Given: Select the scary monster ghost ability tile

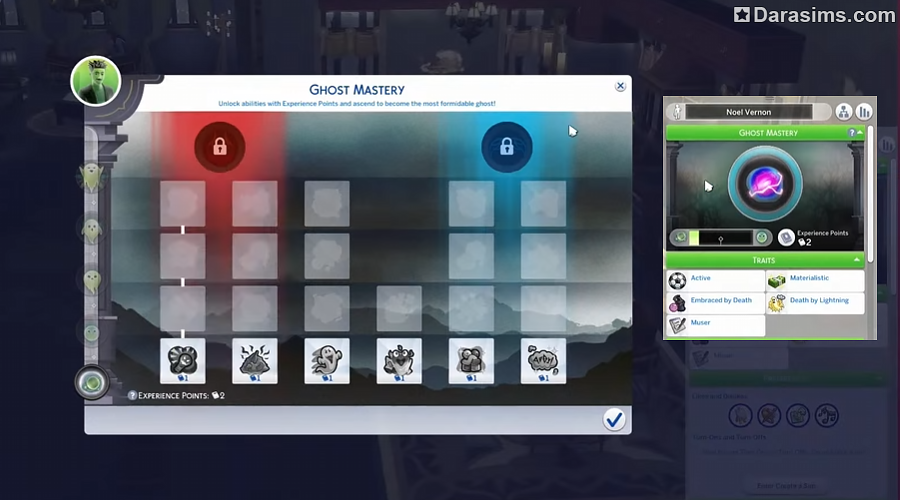Looking at the screenshot, I should click(399, 361).
